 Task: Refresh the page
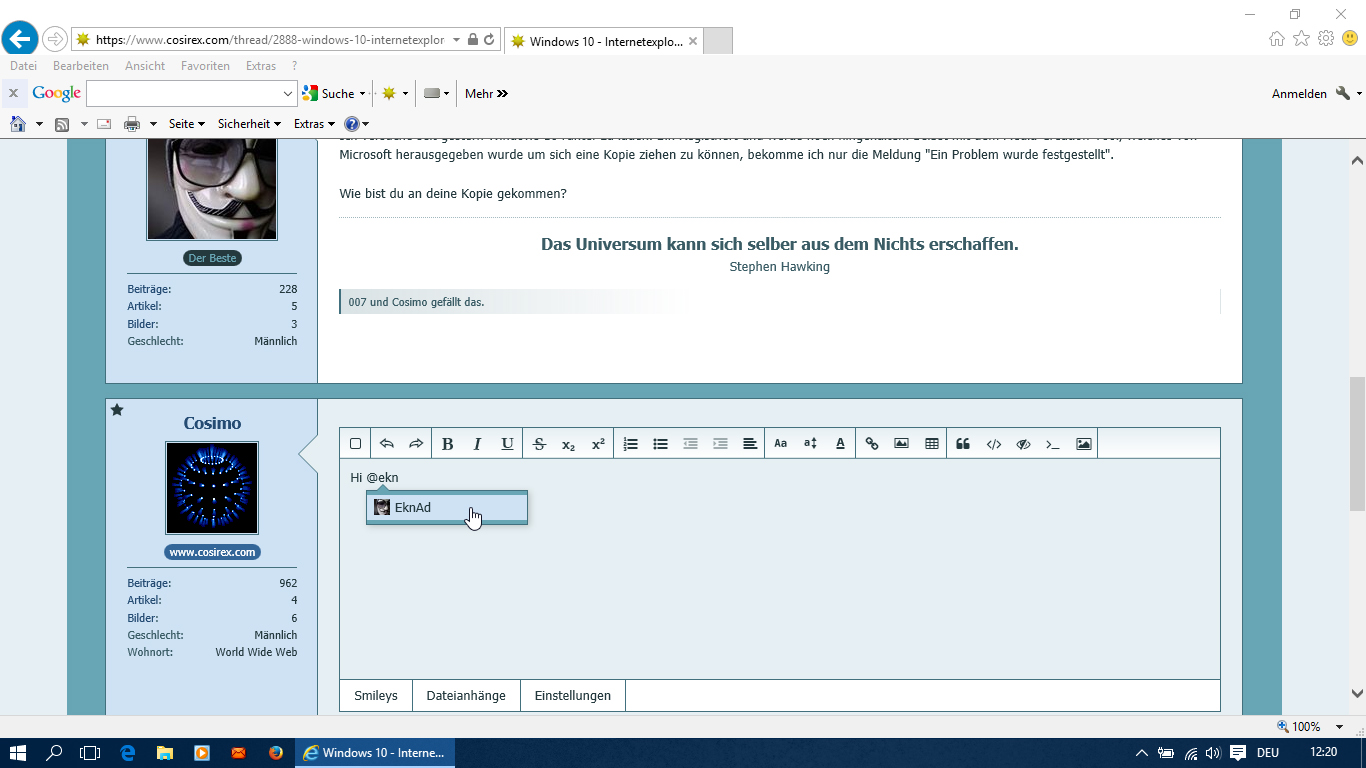tap(489, 40)
